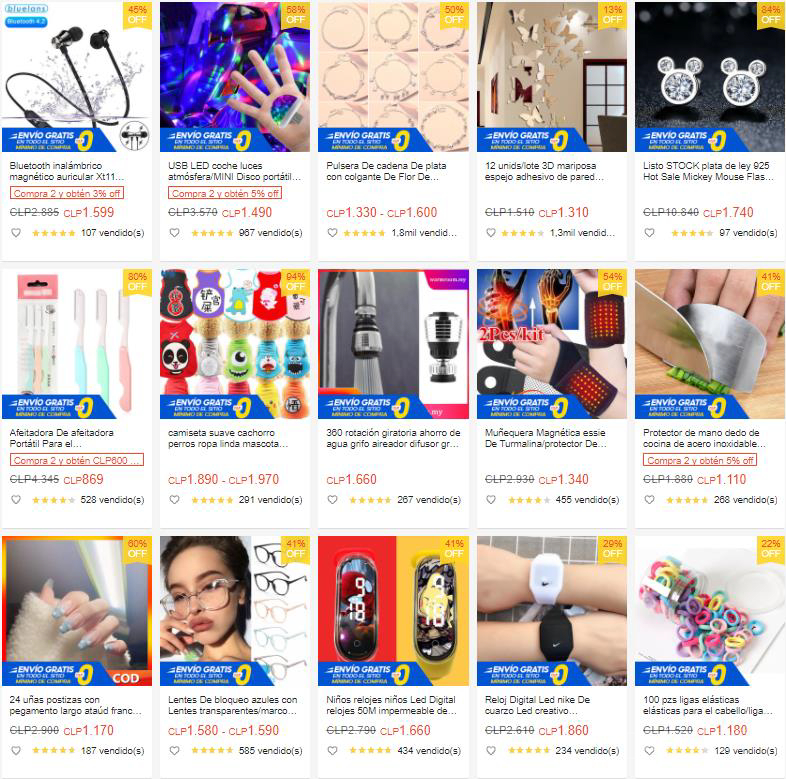Heart the 360 rotación giratoria grifo product
Image resolution: width=786 pixels, height=779 pixels.
[x=332, y=500]
